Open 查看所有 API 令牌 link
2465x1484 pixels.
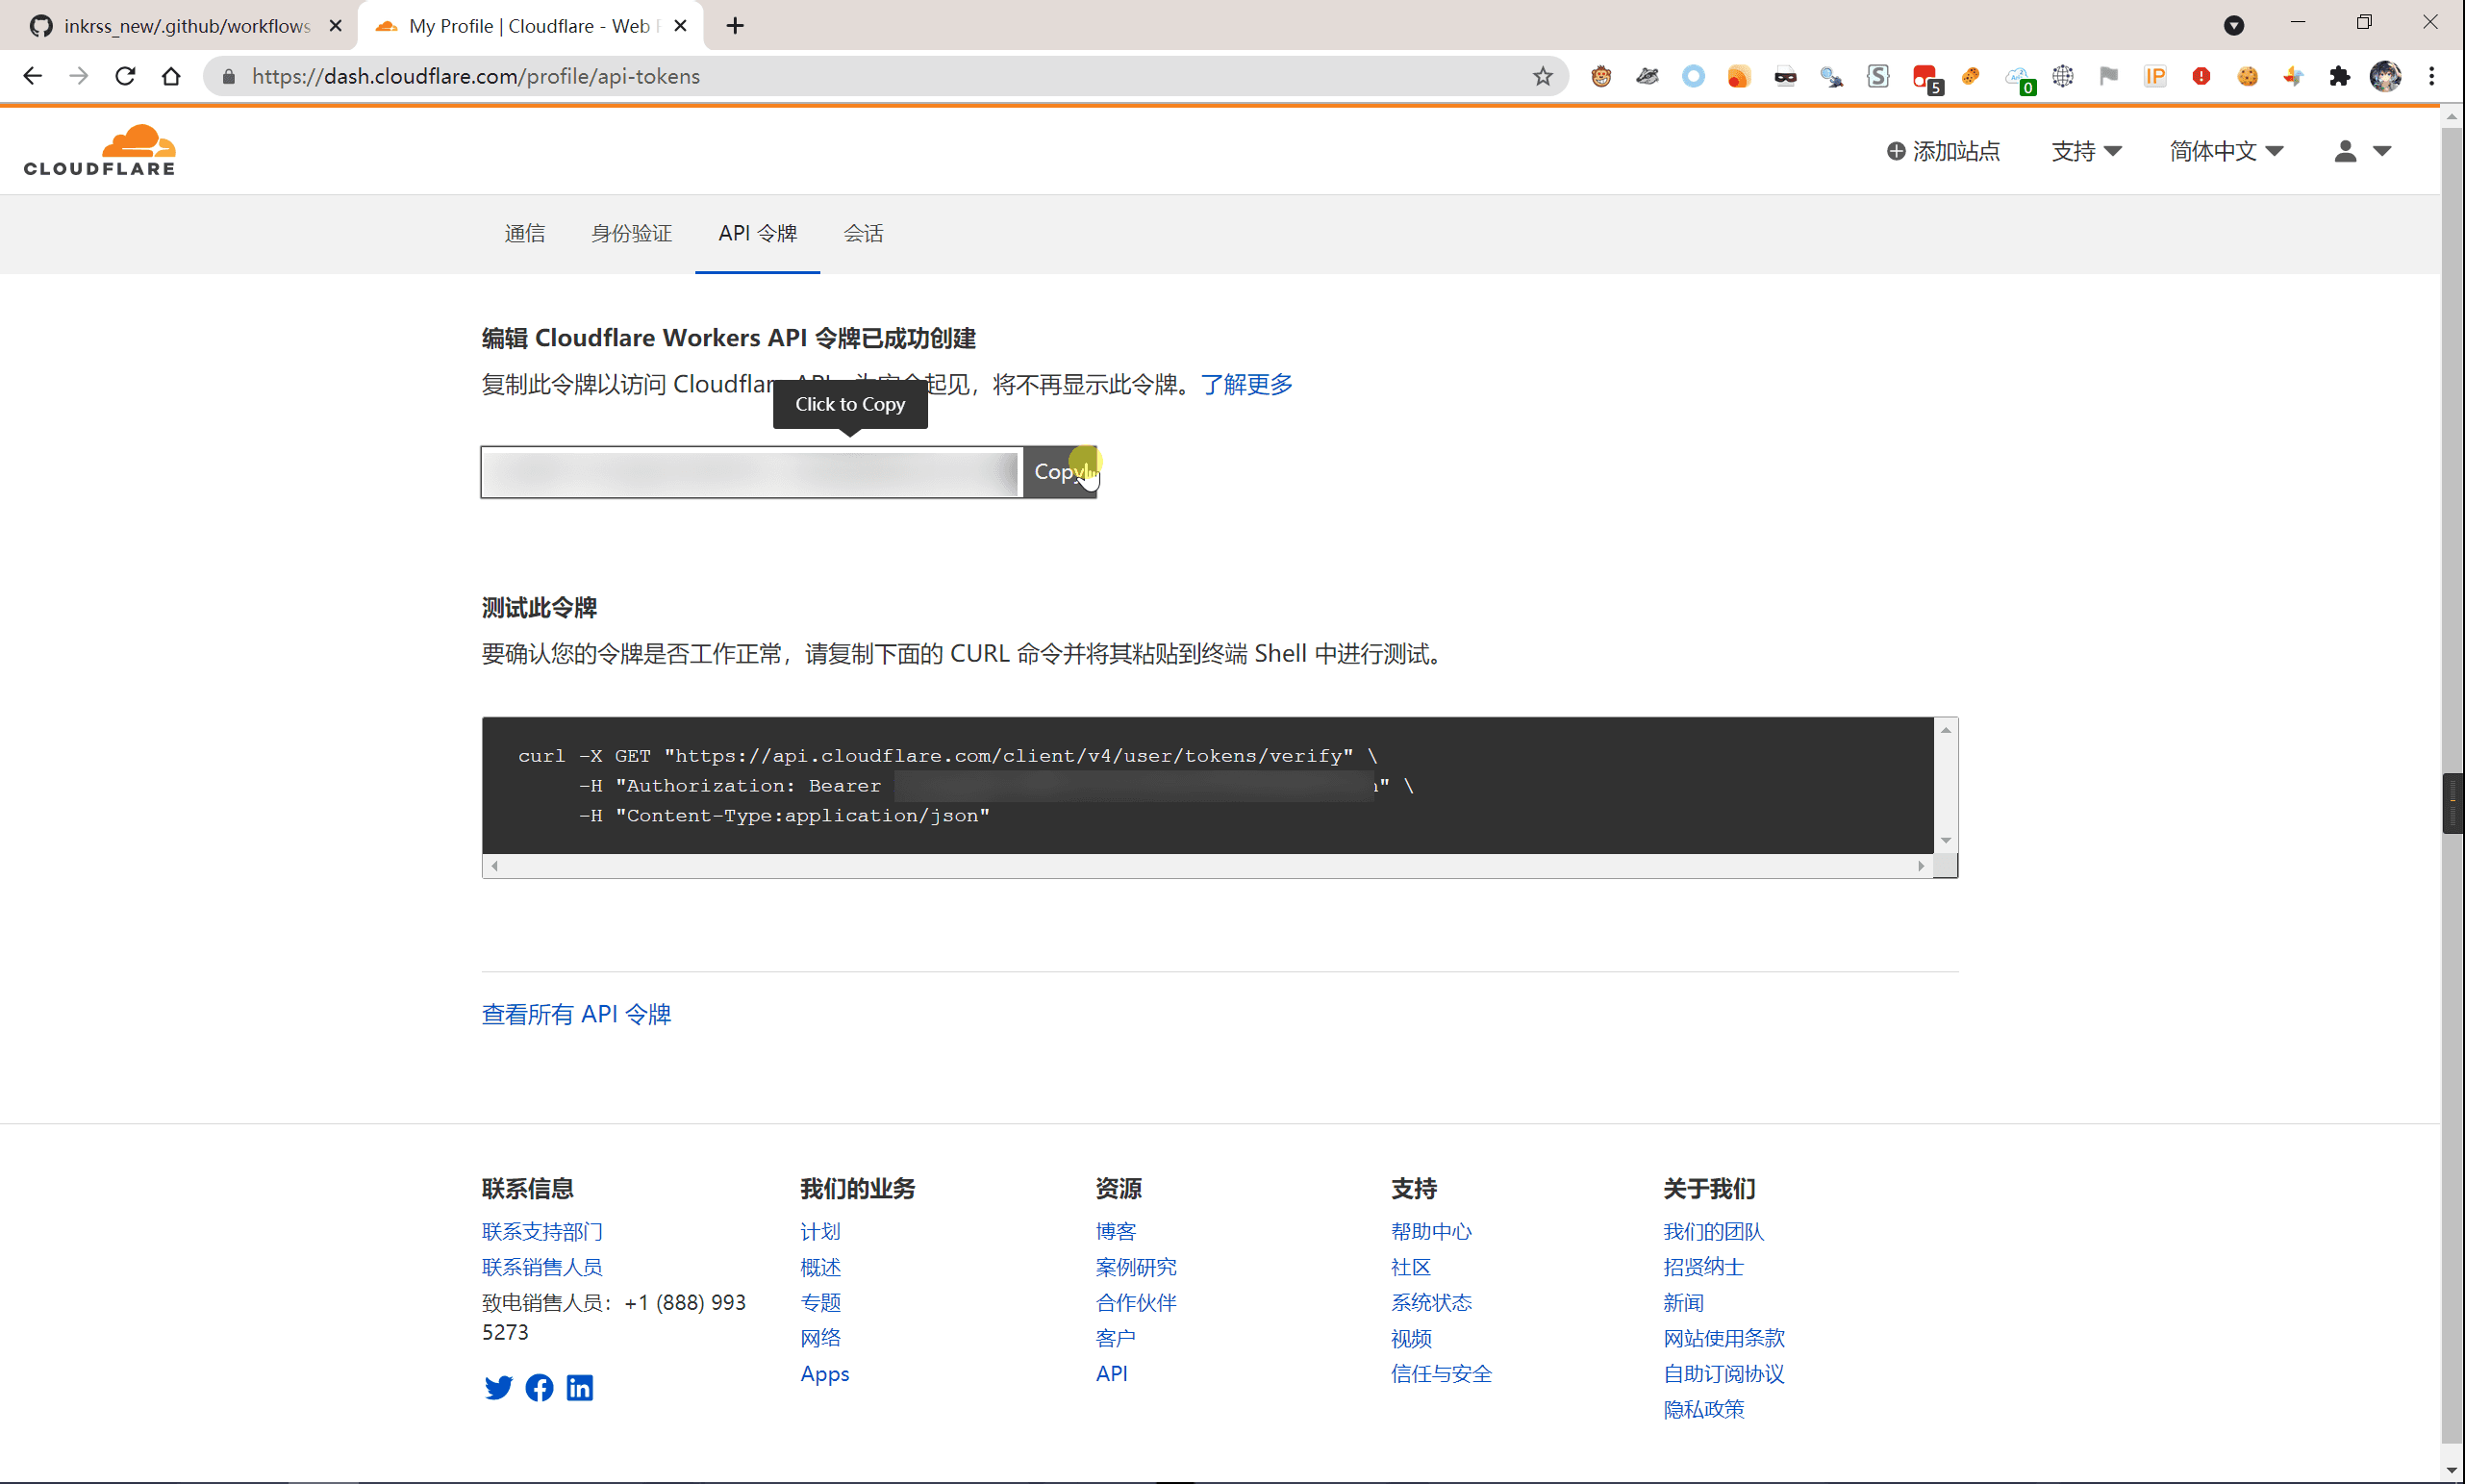pos(576,1014)
